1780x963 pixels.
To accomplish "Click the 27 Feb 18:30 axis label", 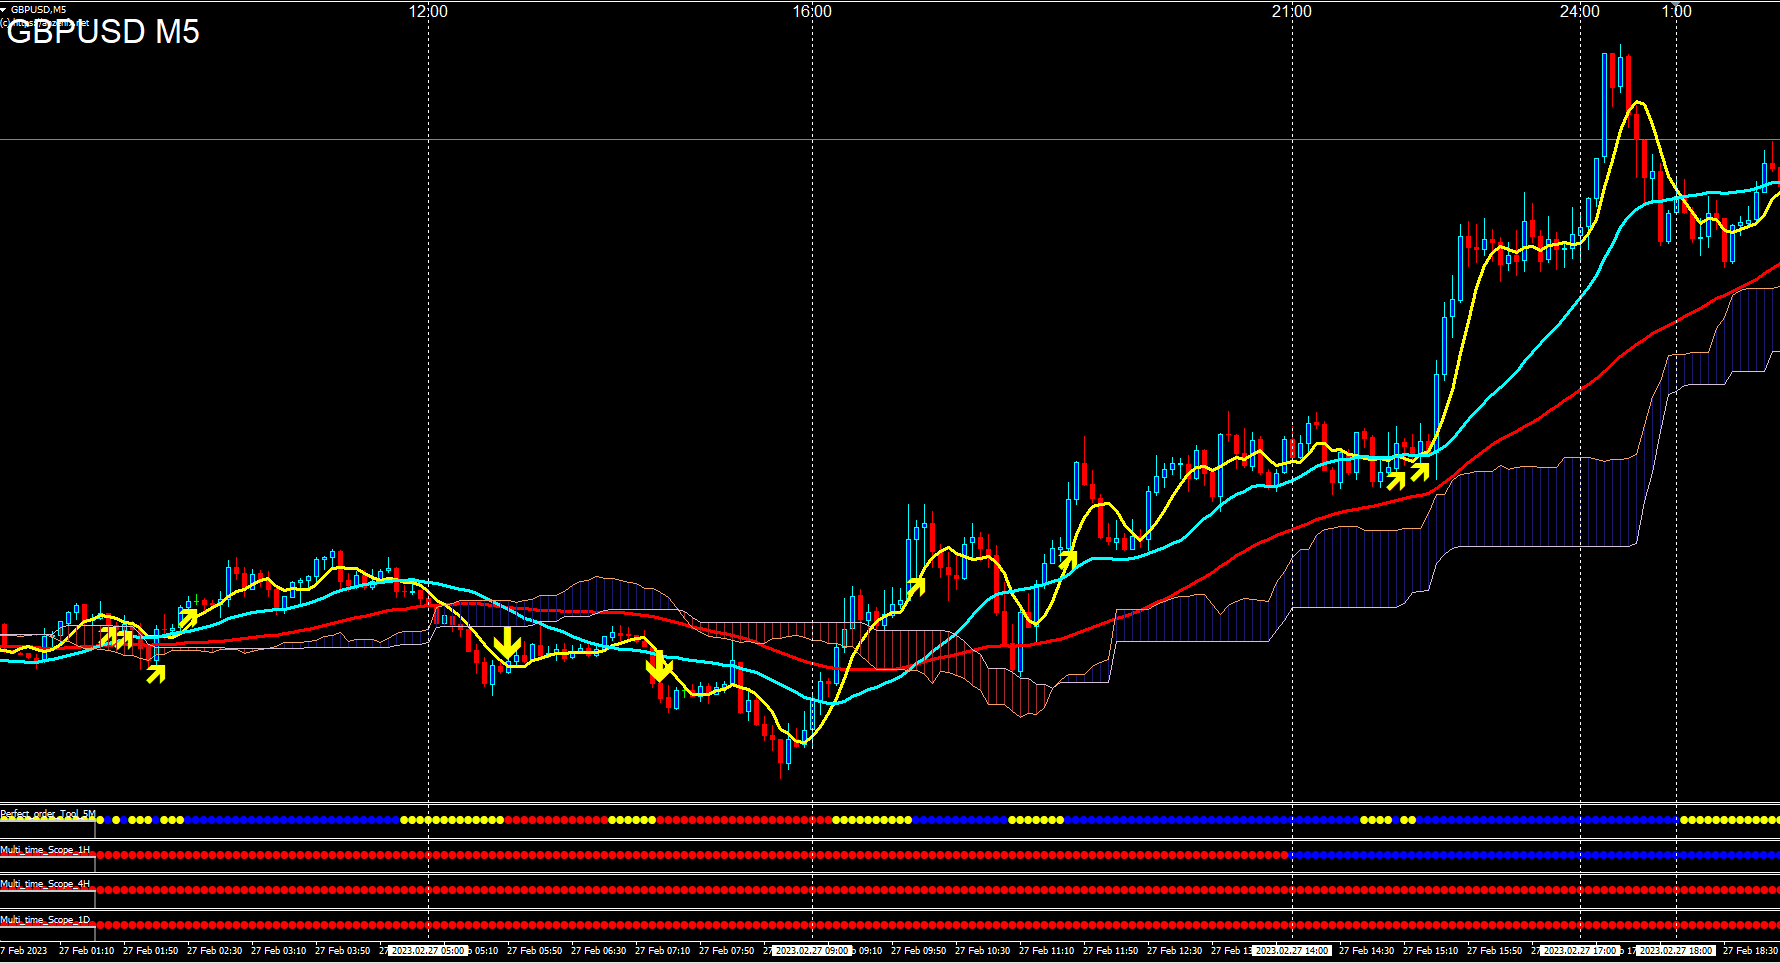I will pos(1750,951).
